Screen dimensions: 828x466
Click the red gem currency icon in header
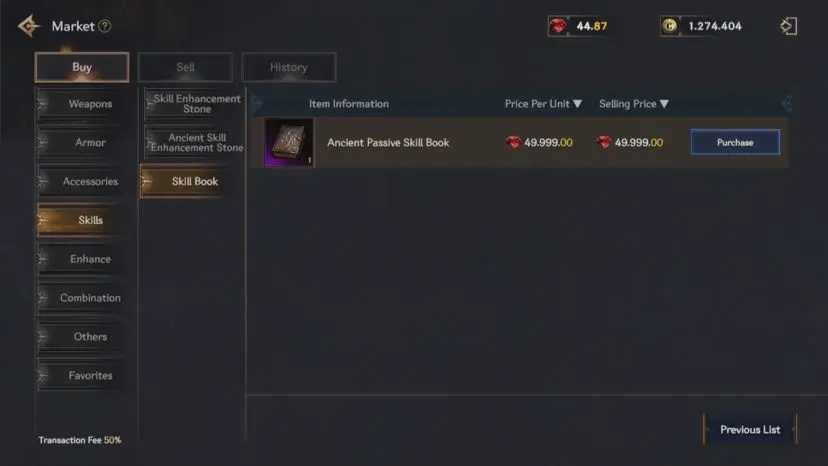558,26
